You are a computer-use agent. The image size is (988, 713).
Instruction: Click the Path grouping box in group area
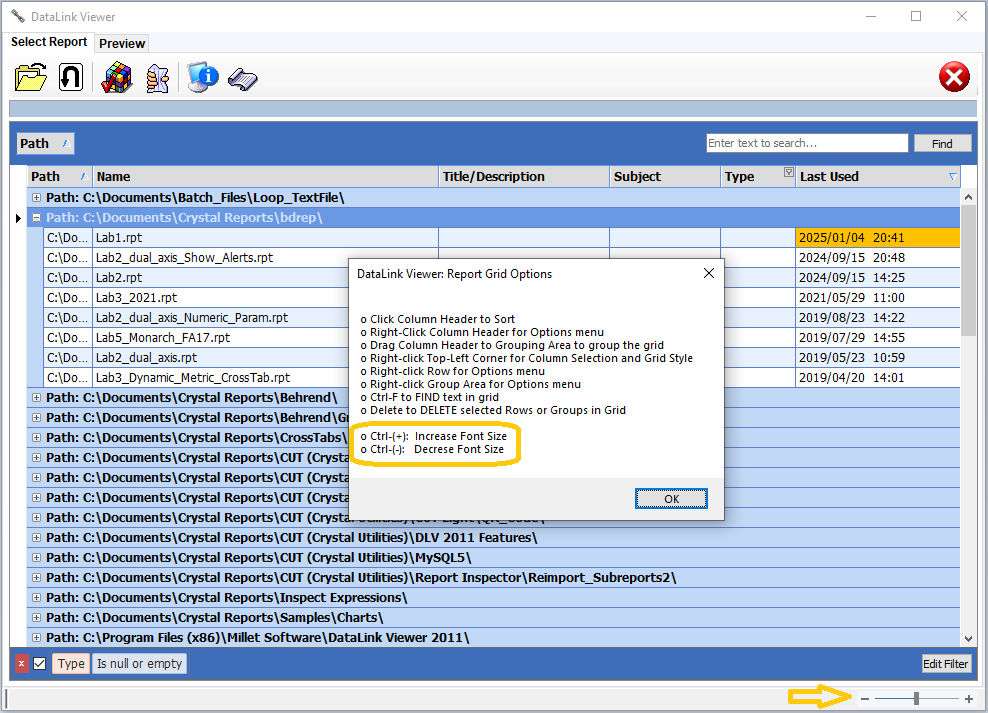45,144
